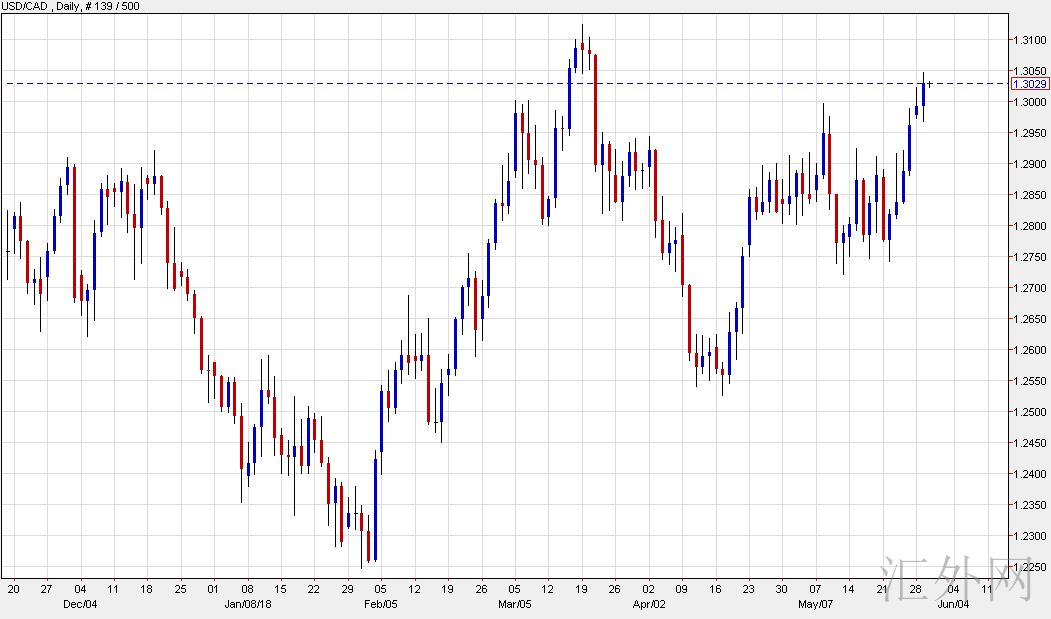The height and width of the screenshot is (619, 1051).
Task: Select the Jun/04 month label
Action: [x=951, y=604]
